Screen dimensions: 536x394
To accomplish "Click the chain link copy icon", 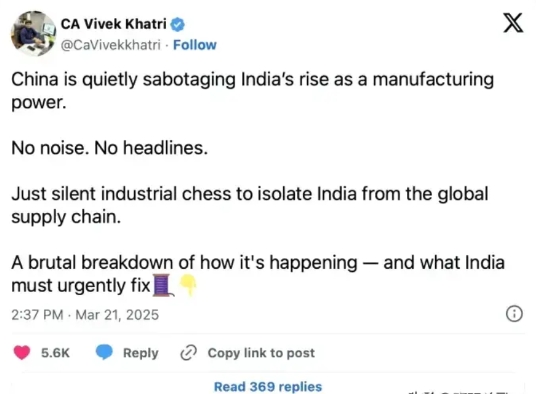I will [189, 353].
